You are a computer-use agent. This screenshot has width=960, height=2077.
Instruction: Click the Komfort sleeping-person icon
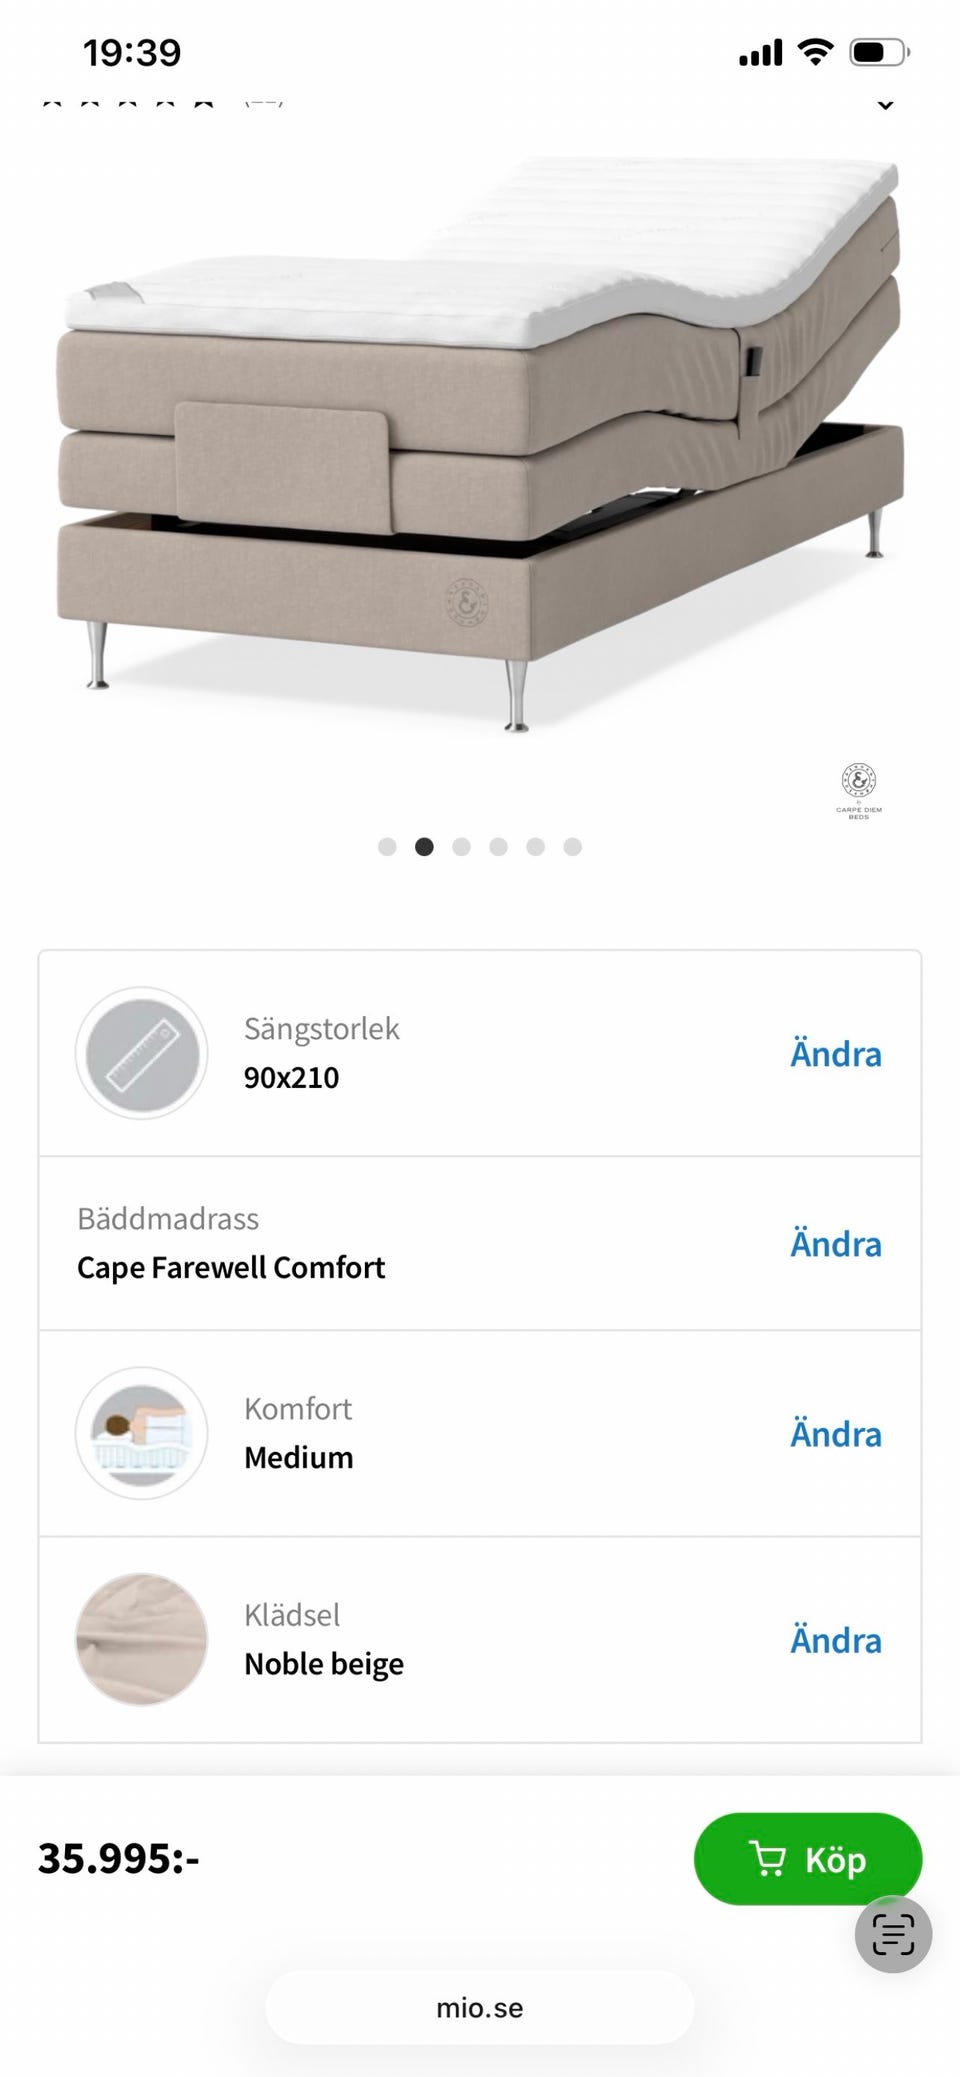coord(141,1433)
